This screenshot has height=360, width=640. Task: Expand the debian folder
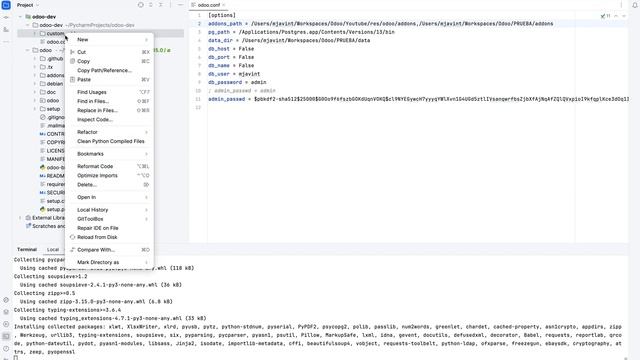[35, 84]
